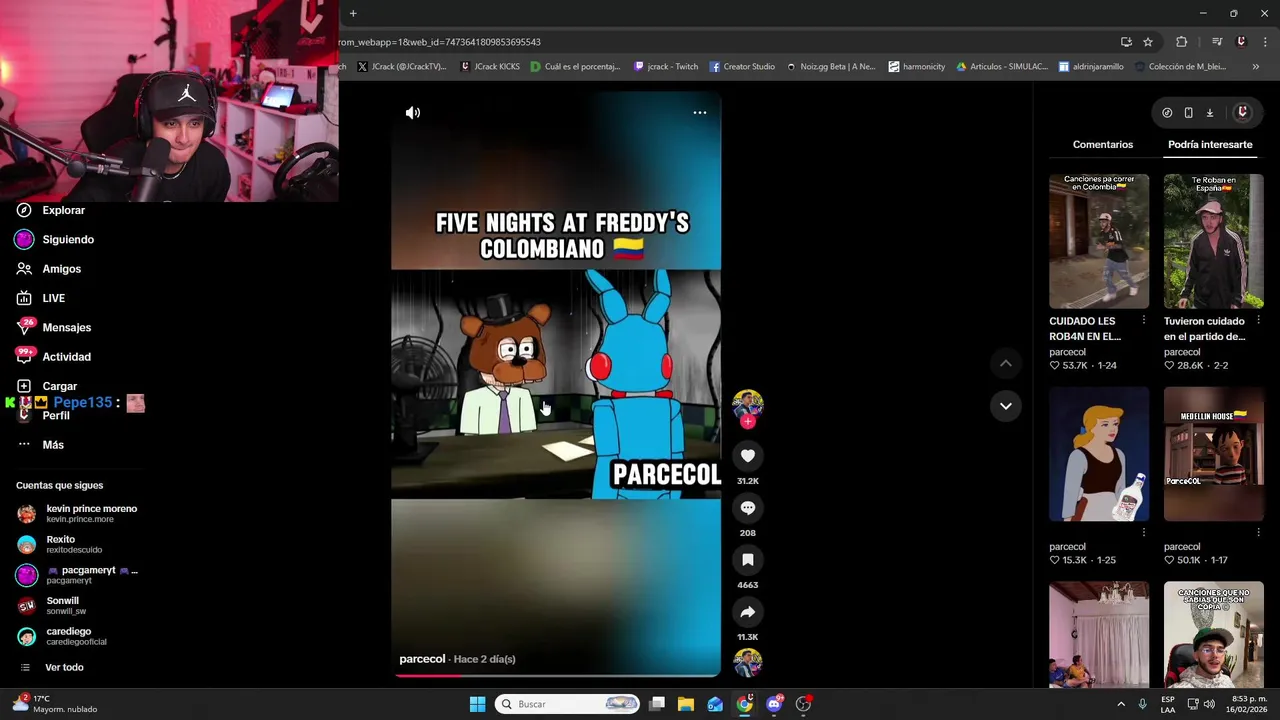The width and height of the screenshot is (1280, 720).
Task: Open File Explorer from the taskbar
Action: [x=686, y=704]
